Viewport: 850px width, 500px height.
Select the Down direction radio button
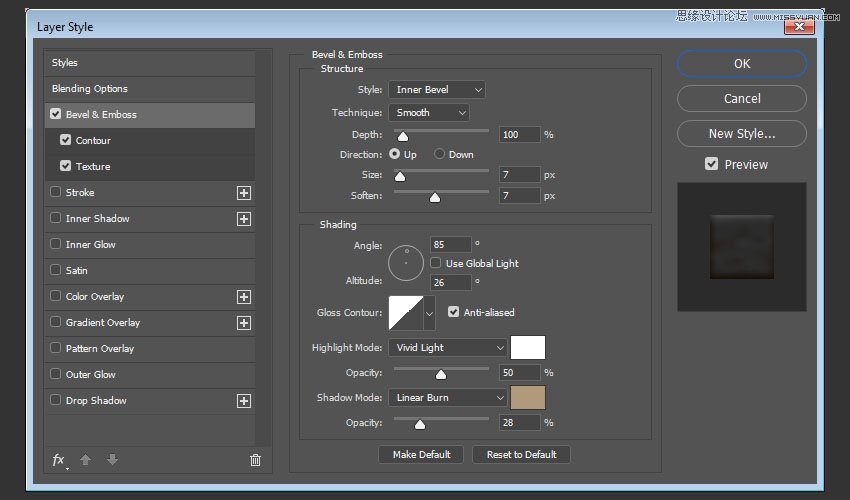[439, 155]
